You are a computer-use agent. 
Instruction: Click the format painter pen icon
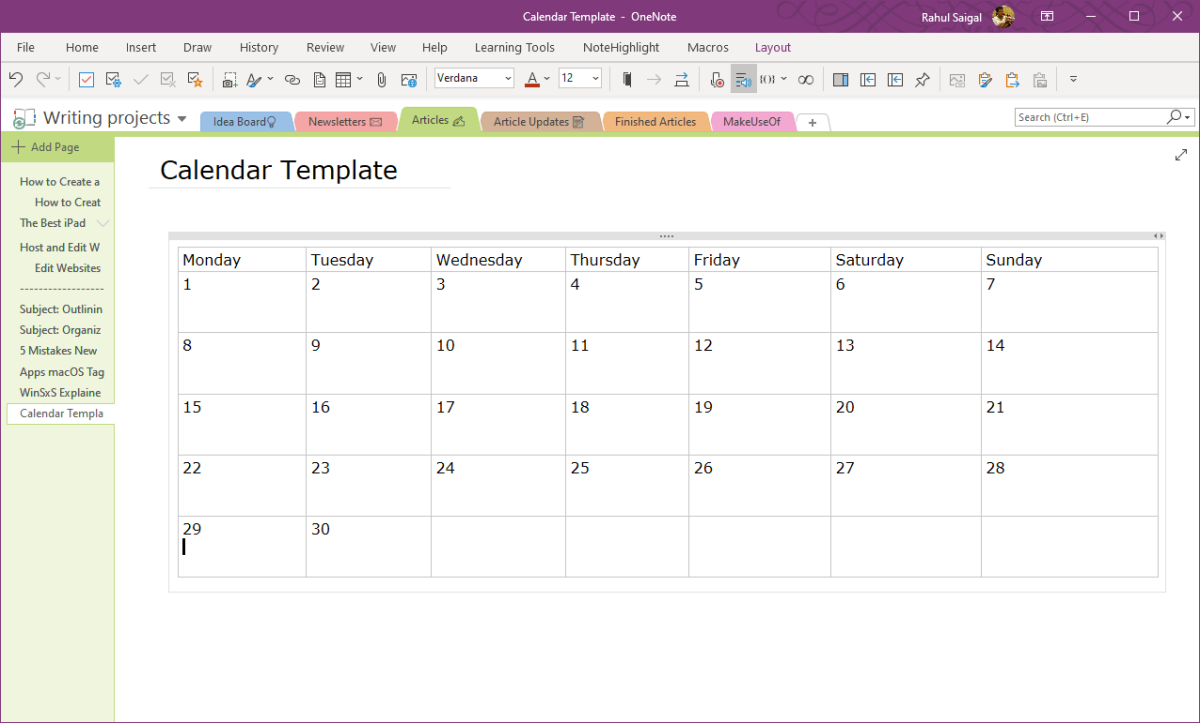click(254, 79)
